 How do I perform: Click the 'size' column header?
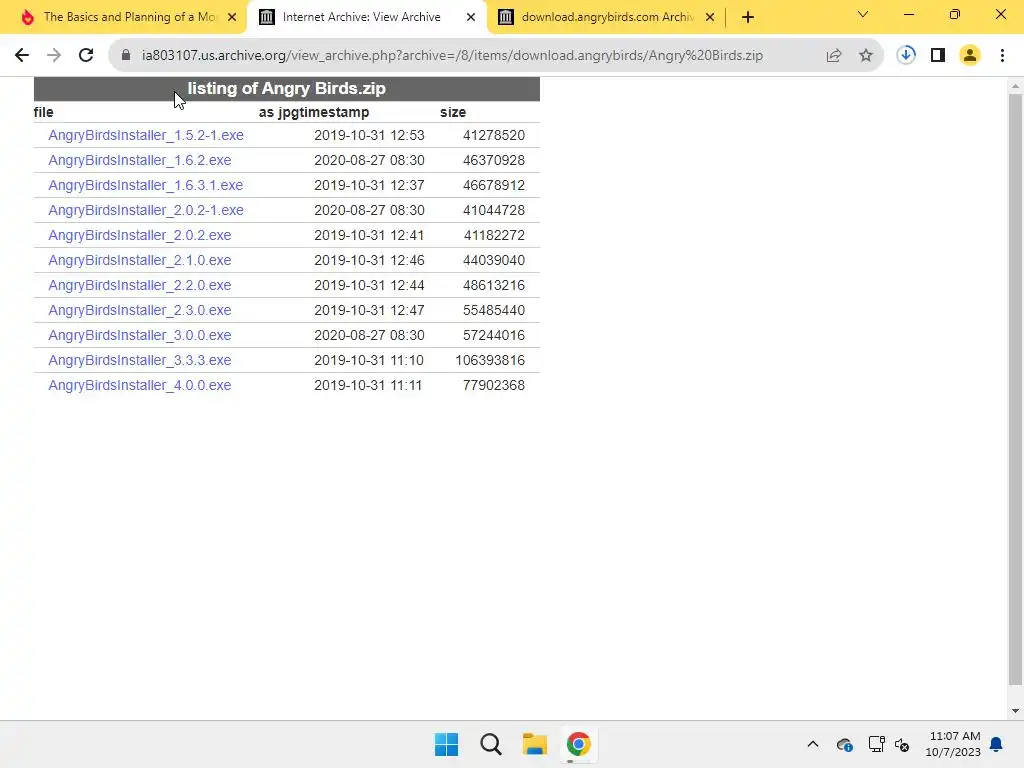pyautogui.click(x=453, y=112)
